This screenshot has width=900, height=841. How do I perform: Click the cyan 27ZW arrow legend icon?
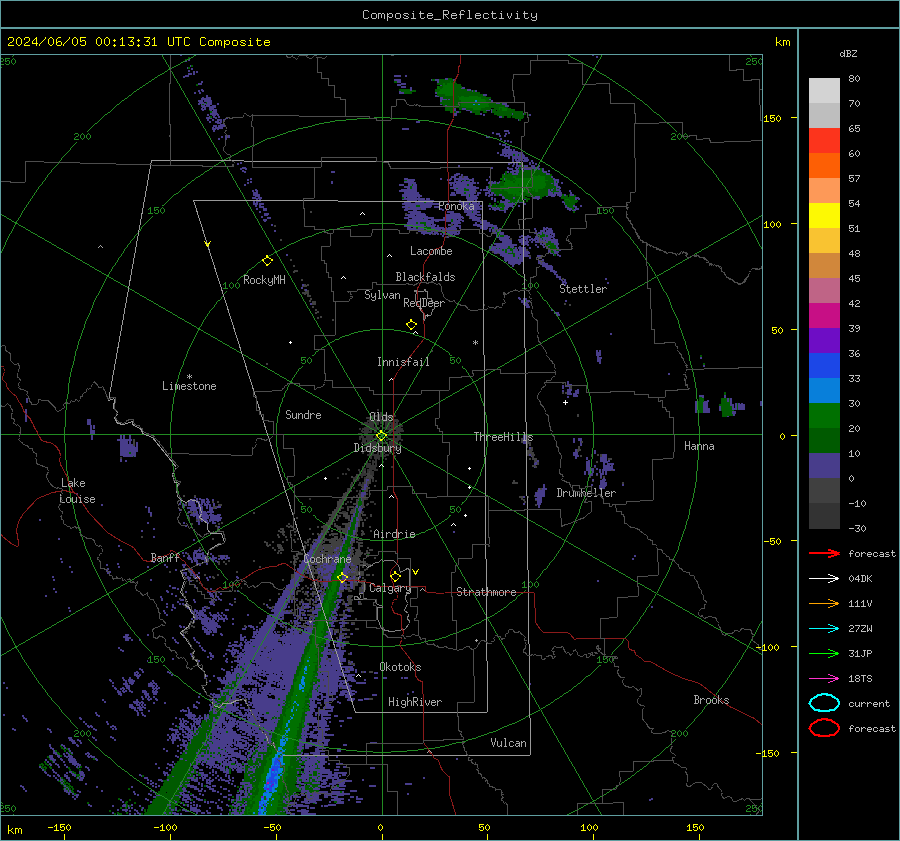824,629
